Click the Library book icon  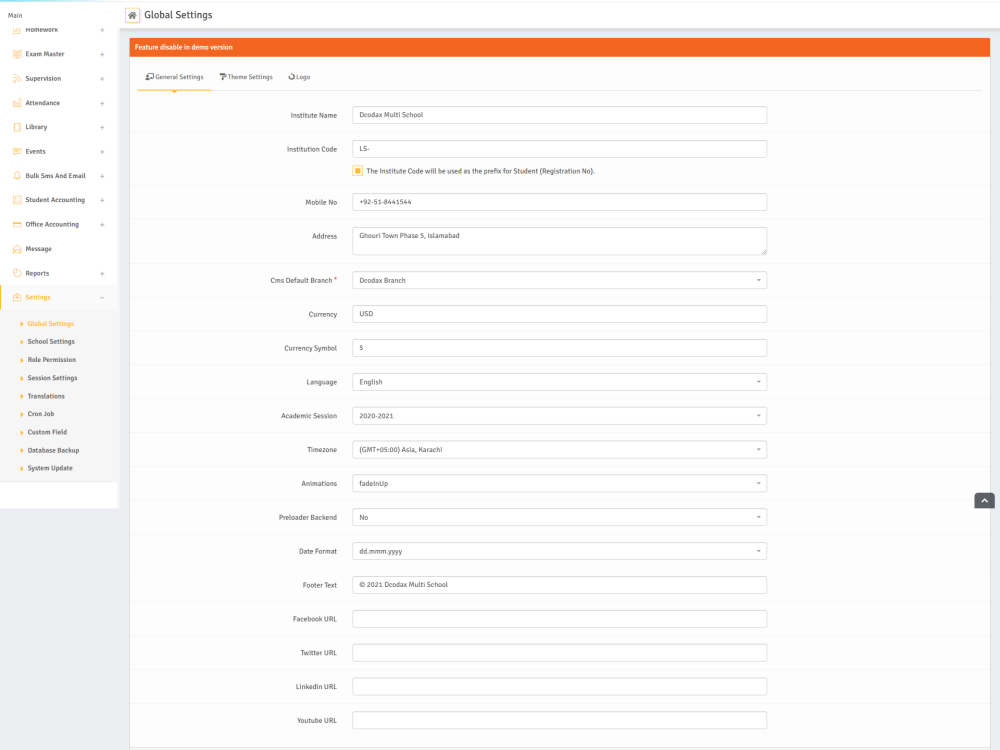(x=17, y=127)
